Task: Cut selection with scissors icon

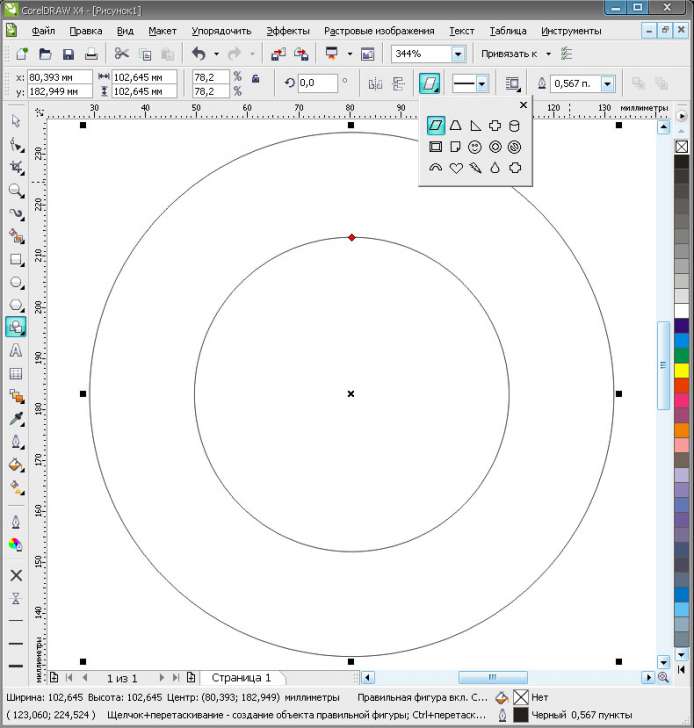Action: pyautogui.click(x=122, y=54)
